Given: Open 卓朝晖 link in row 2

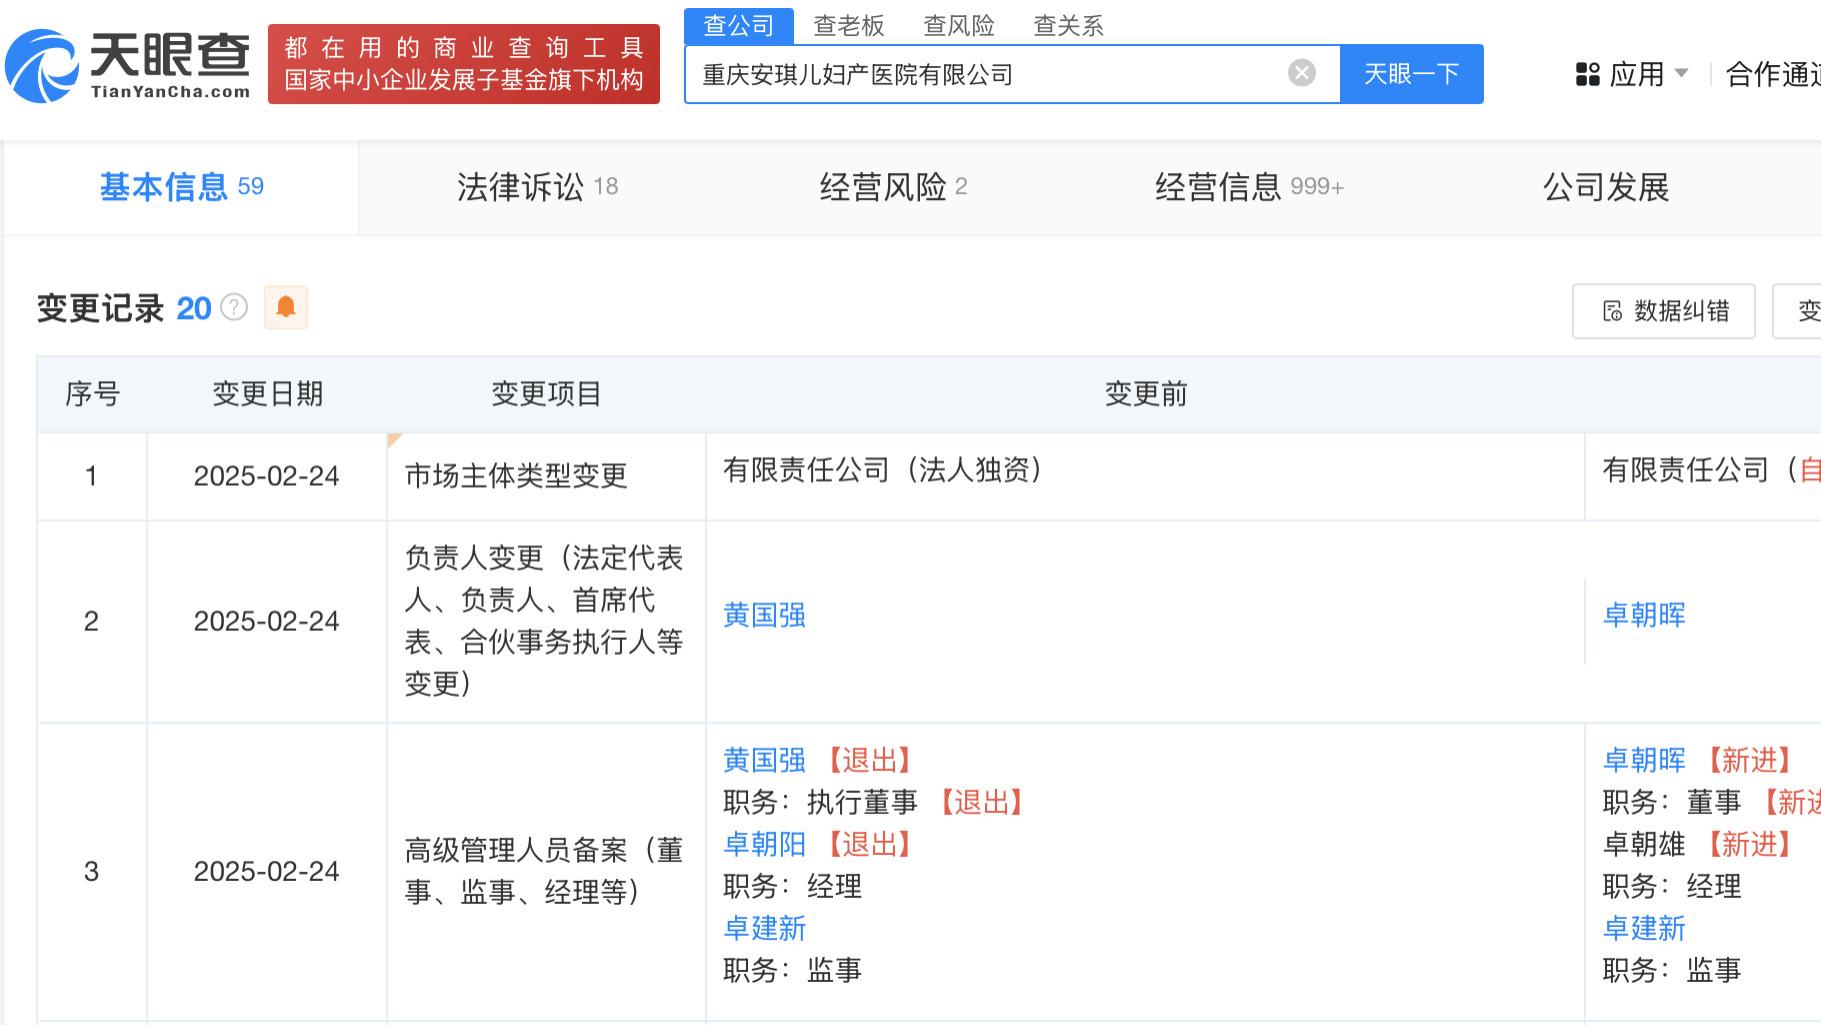Looking at the screenshot, I should click(x=1644, y=615).
